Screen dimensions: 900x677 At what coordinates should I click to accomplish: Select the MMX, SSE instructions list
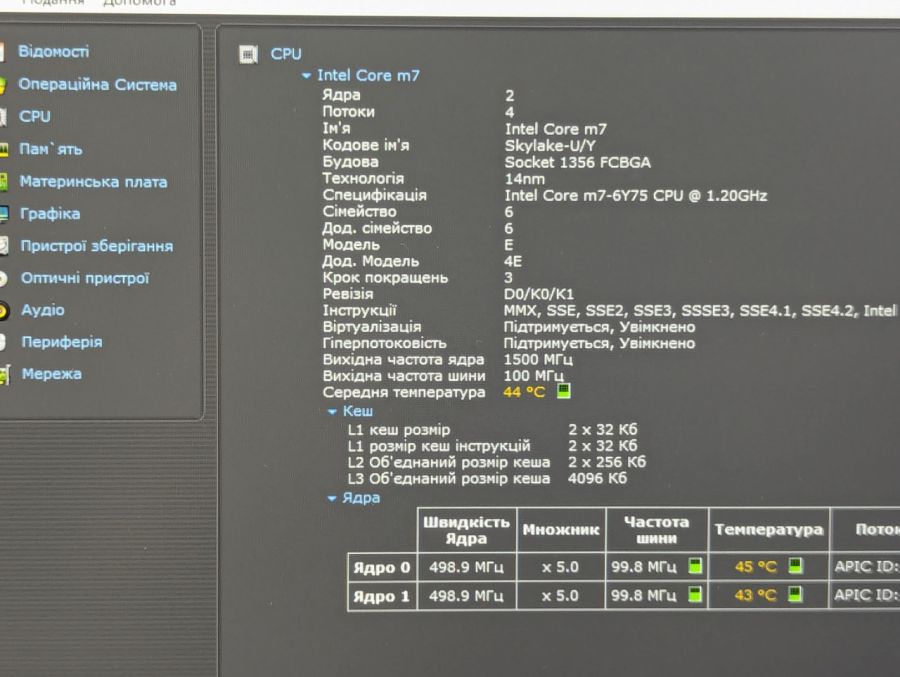tap(700, 311)
